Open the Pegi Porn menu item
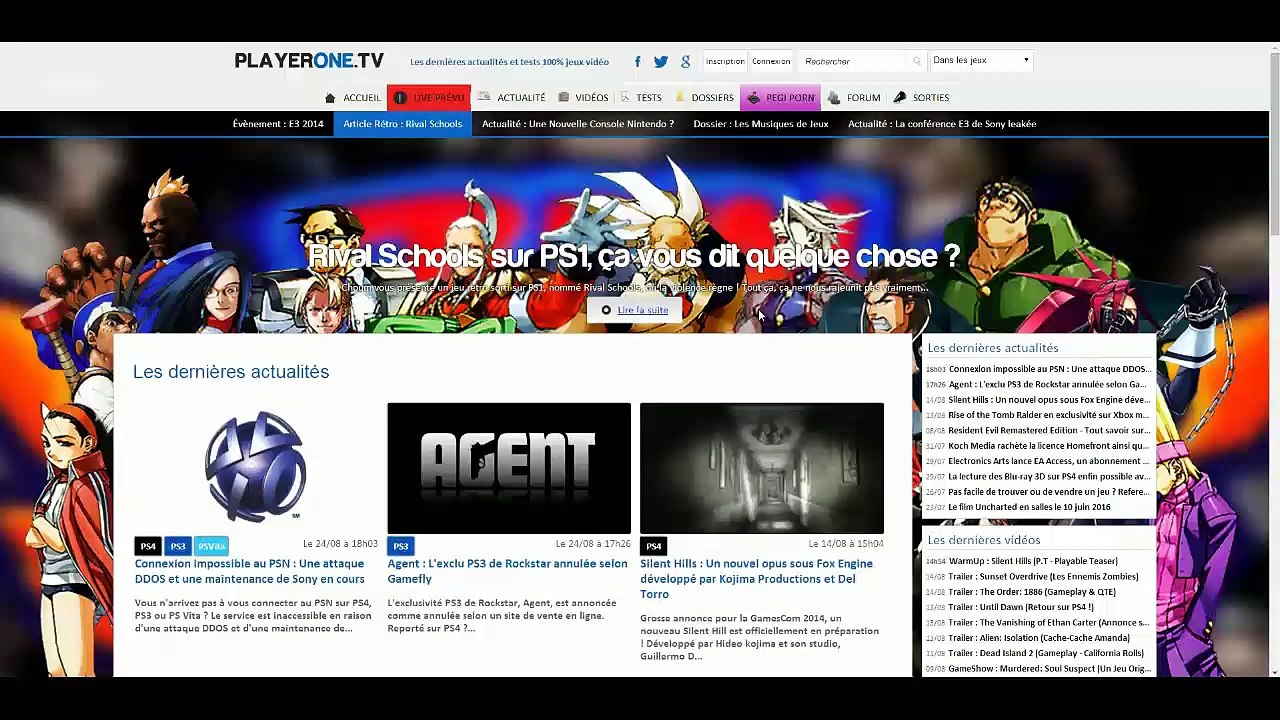 [780, 98]
